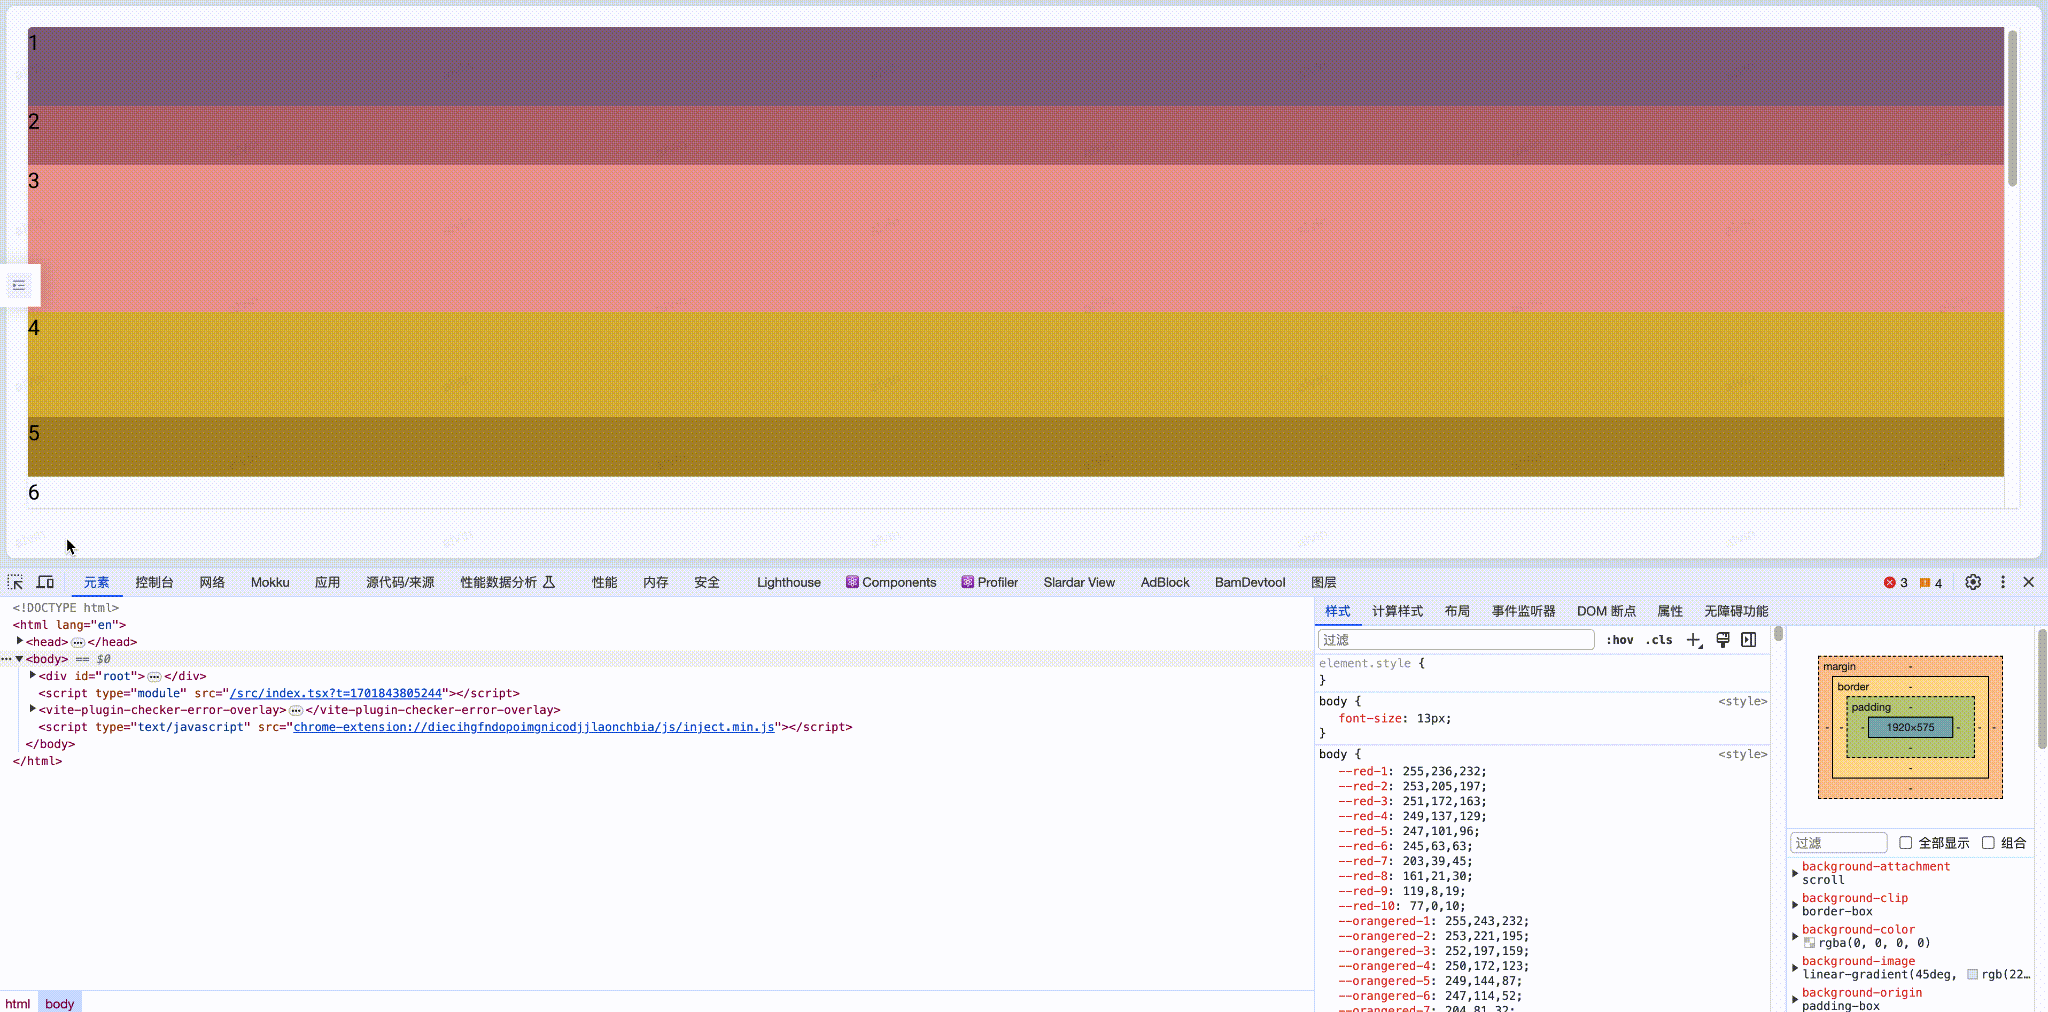Expand the head element node
Viewport: 2048px width, 1012px height.
coord(20,641)
